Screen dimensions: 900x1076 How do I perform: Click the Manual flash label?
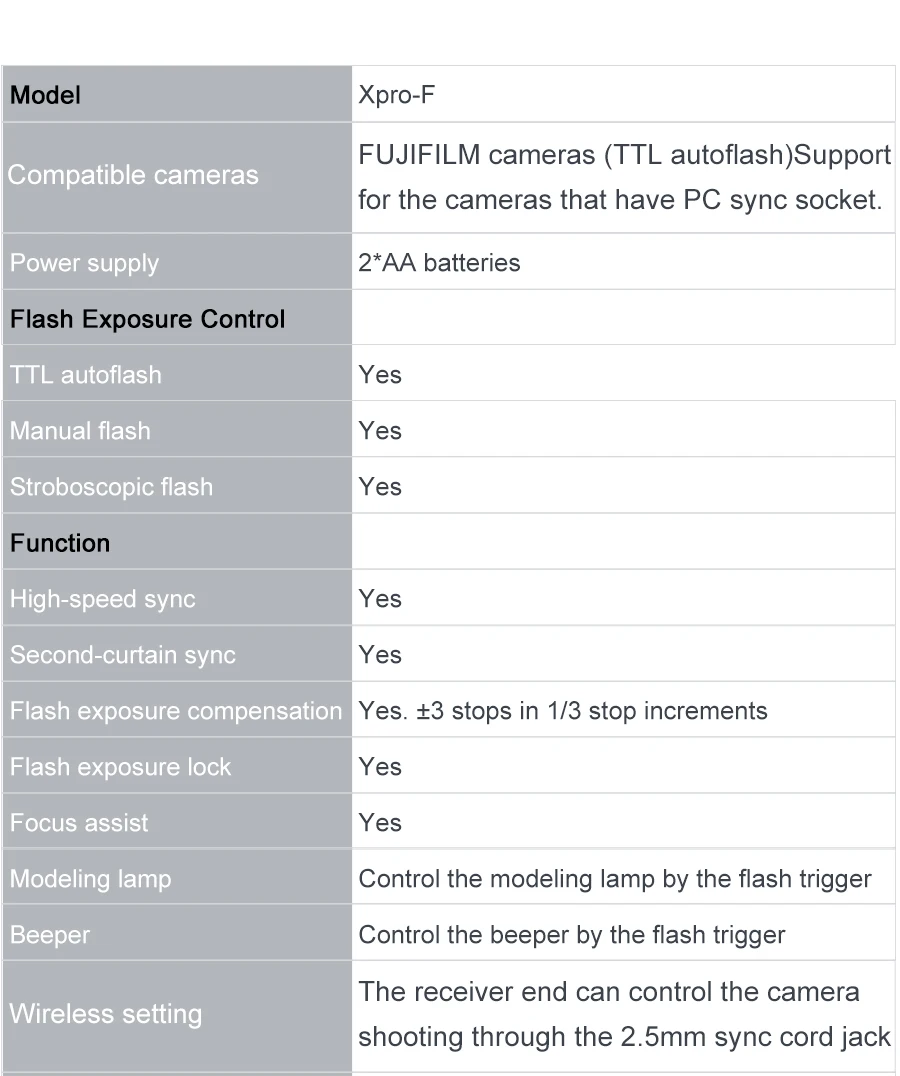click(x=80, y=431)
